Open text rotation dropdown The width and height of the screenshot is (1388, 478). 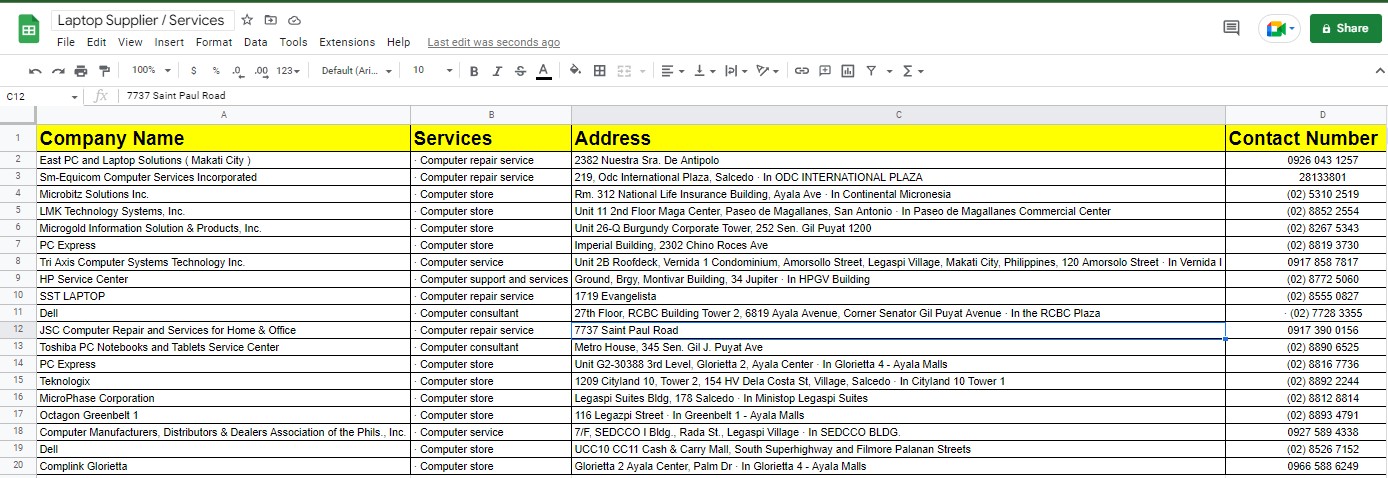click(767, 71)
